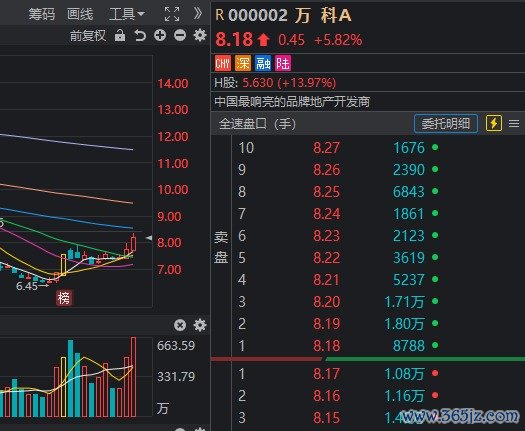The image size is (525, 431).
Task: Click the 8.00 price axis label
Action: (x=169, y=242)
